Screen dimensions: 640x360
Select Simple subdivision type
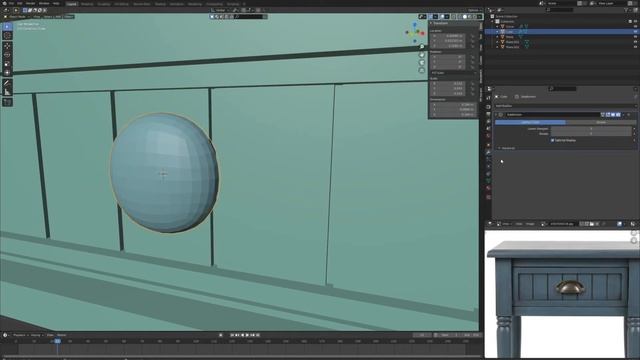[601, 122]
